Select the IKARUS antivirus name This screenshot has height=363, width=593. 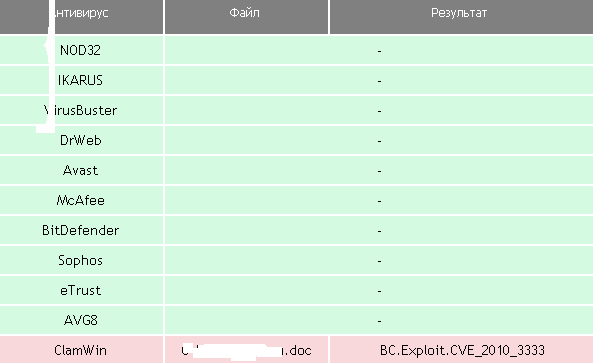coord(80,80)
